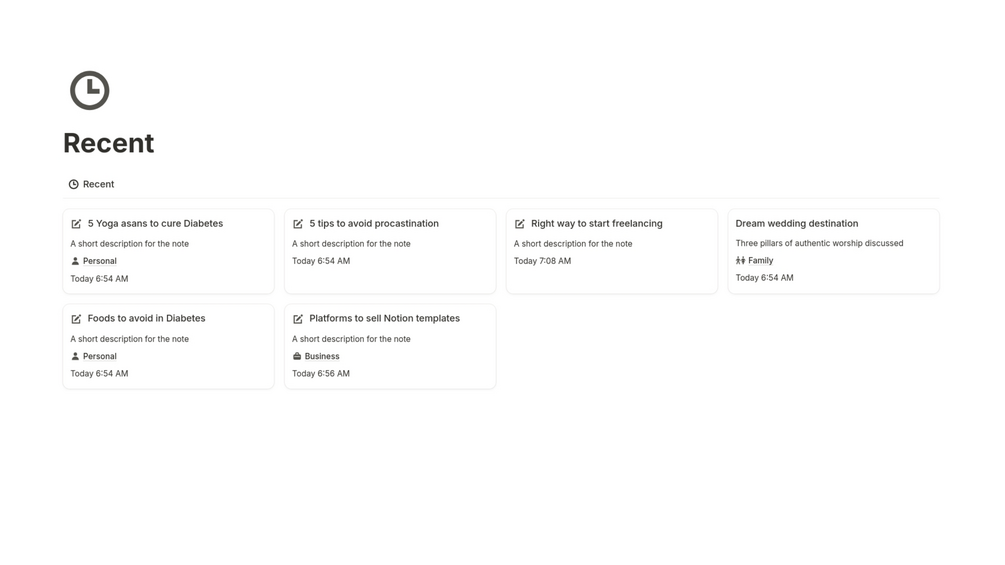Image resolution: width=1005 pixels, height=565 pixels.
Task: Select the Family tag label
Action: tap(760, 260)
